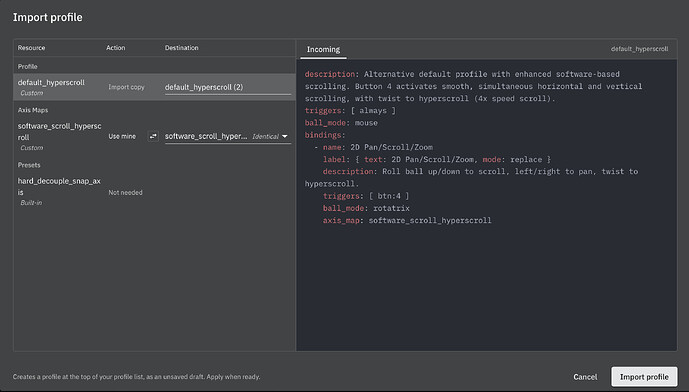The image size is (689, 392).
Task: Click the 'ball_mode: mouse' line
Action: [341, 123]
